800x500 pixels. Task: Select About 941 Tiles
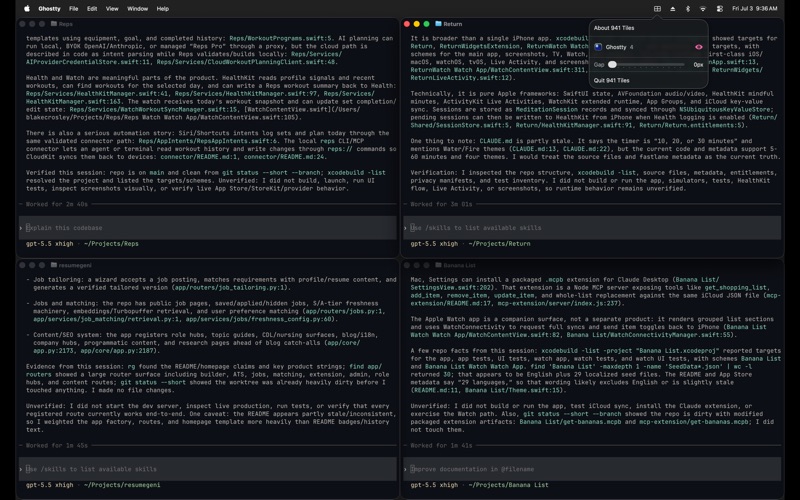pos(614,28)
